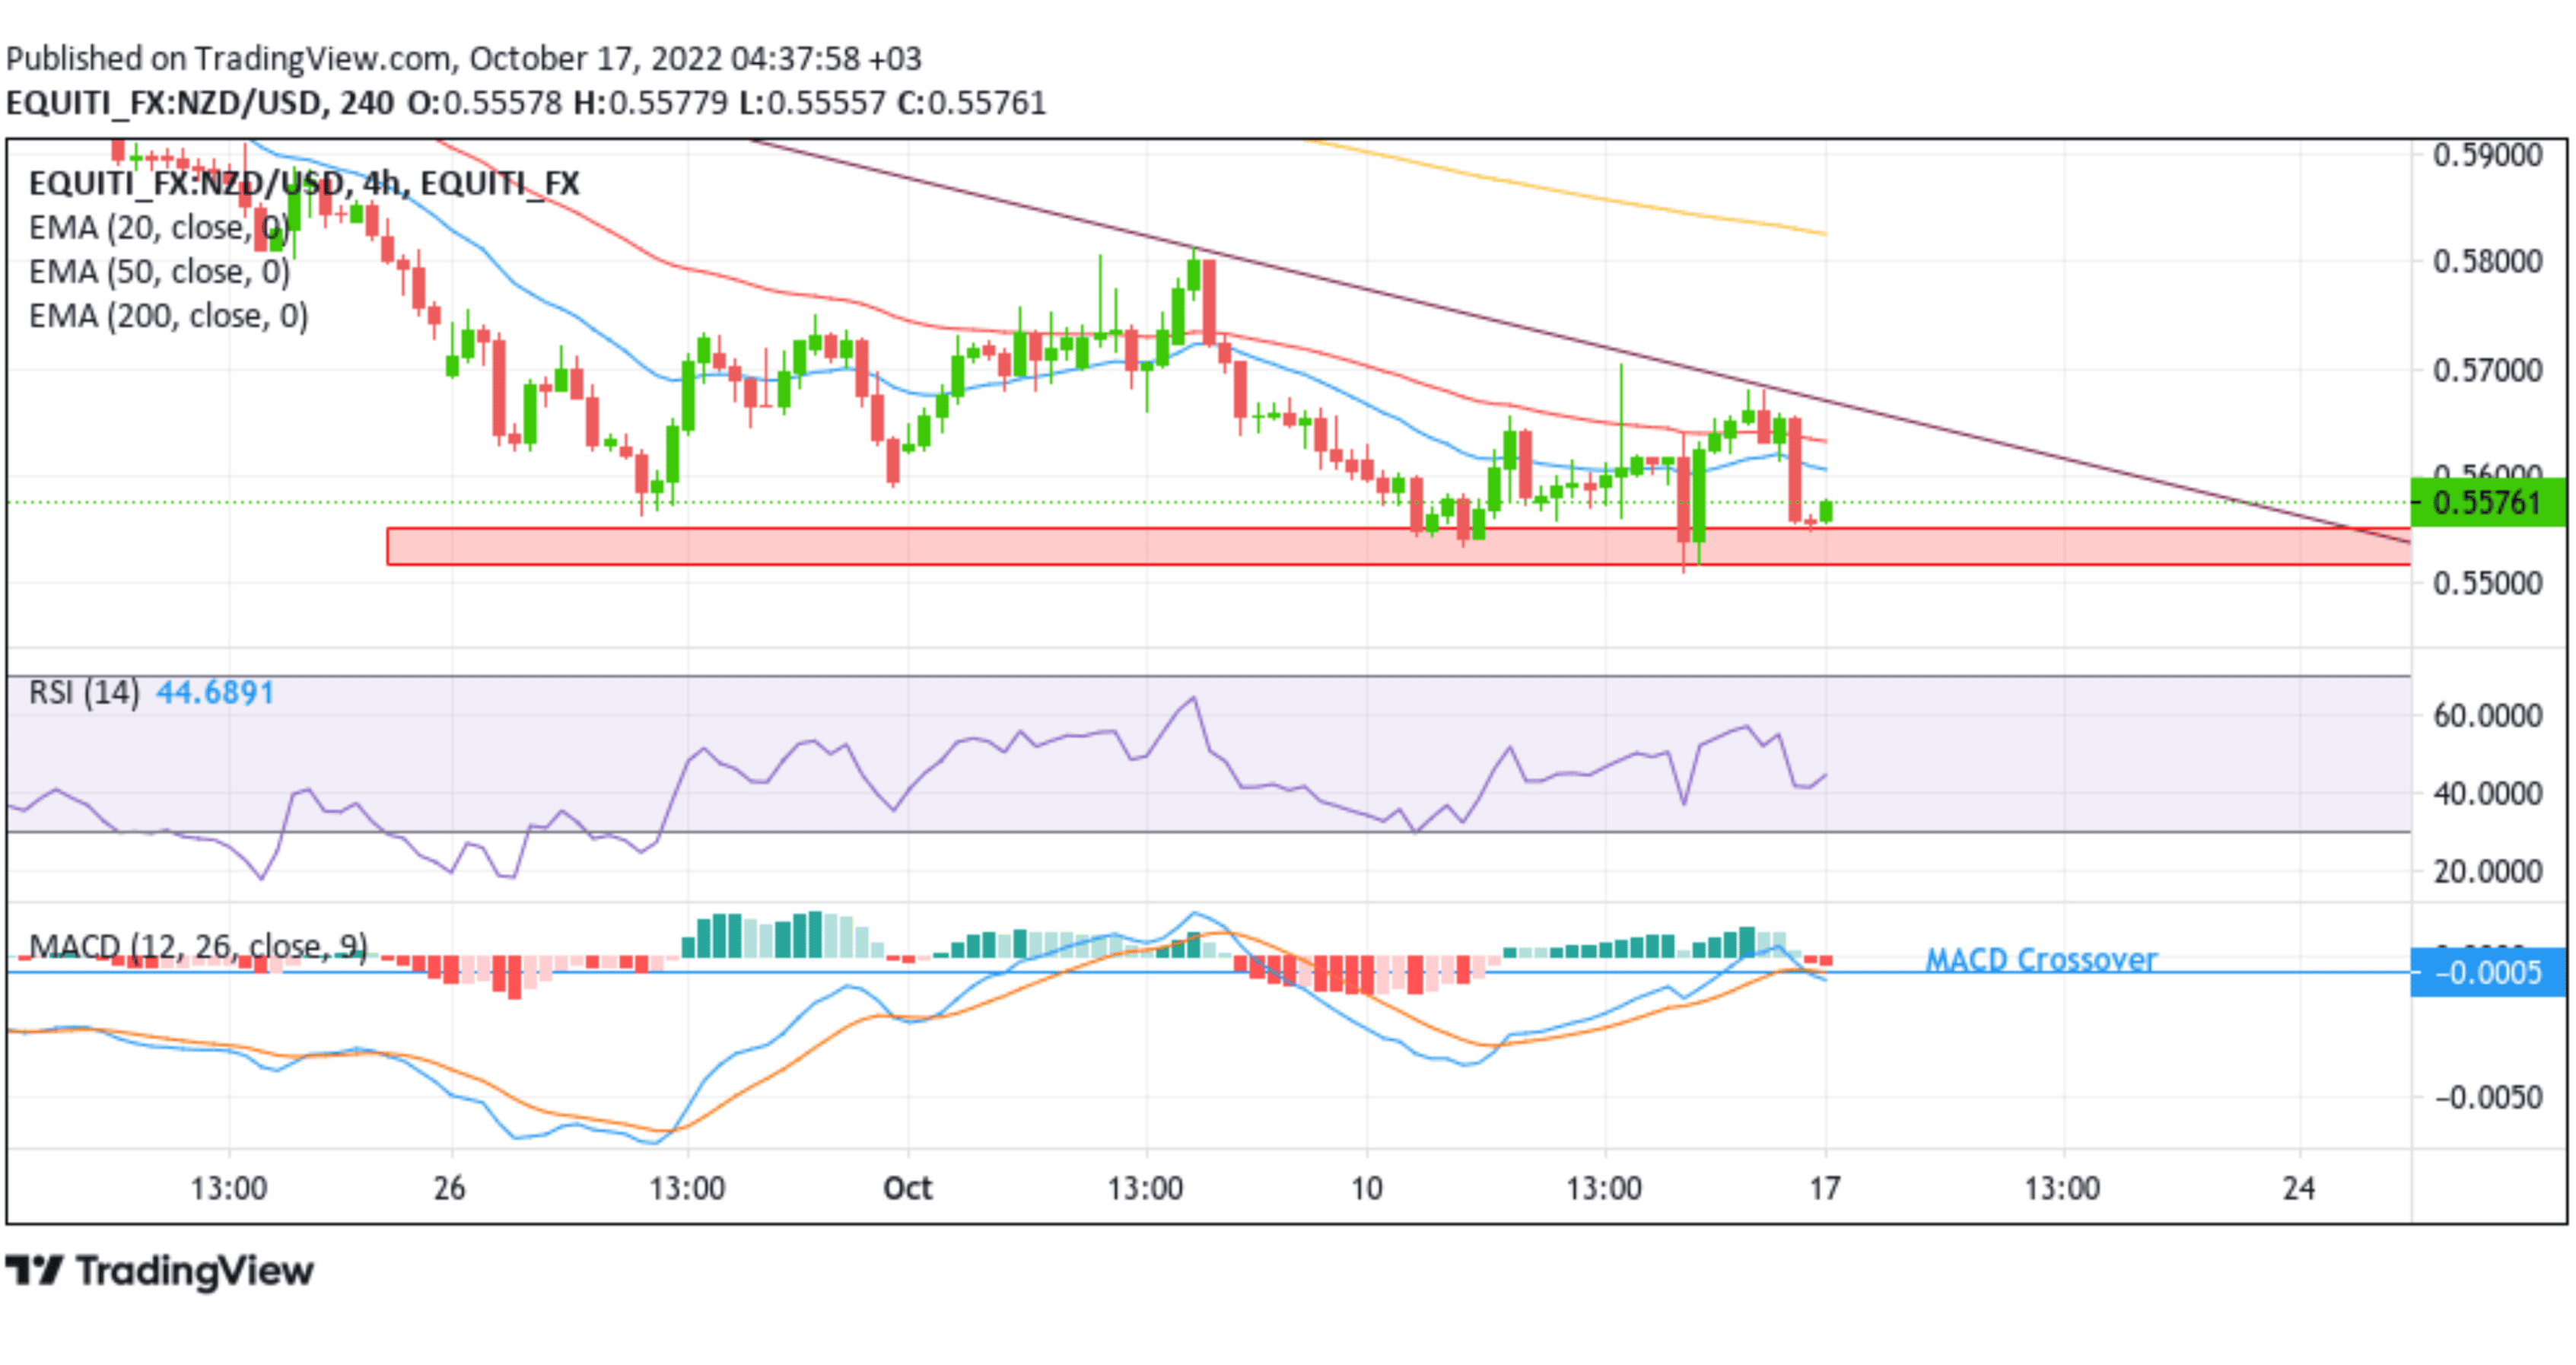Click the 0.55000 price axis label
The width and height of the screenshot is (2576, 1365).
[2487, 583]
